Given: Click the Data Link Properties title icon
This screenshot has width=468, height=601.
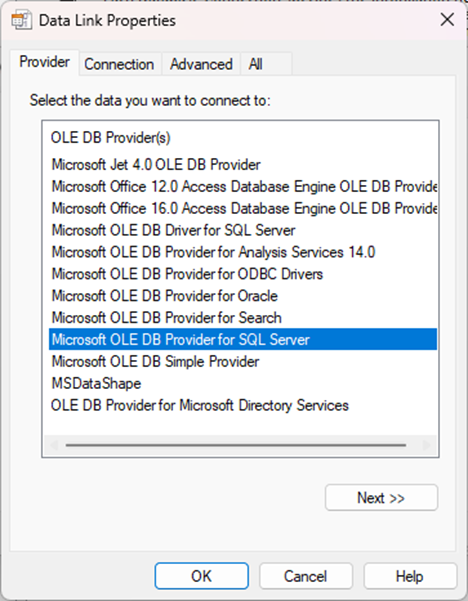Looking at the screenshot, I should (21, 20).
